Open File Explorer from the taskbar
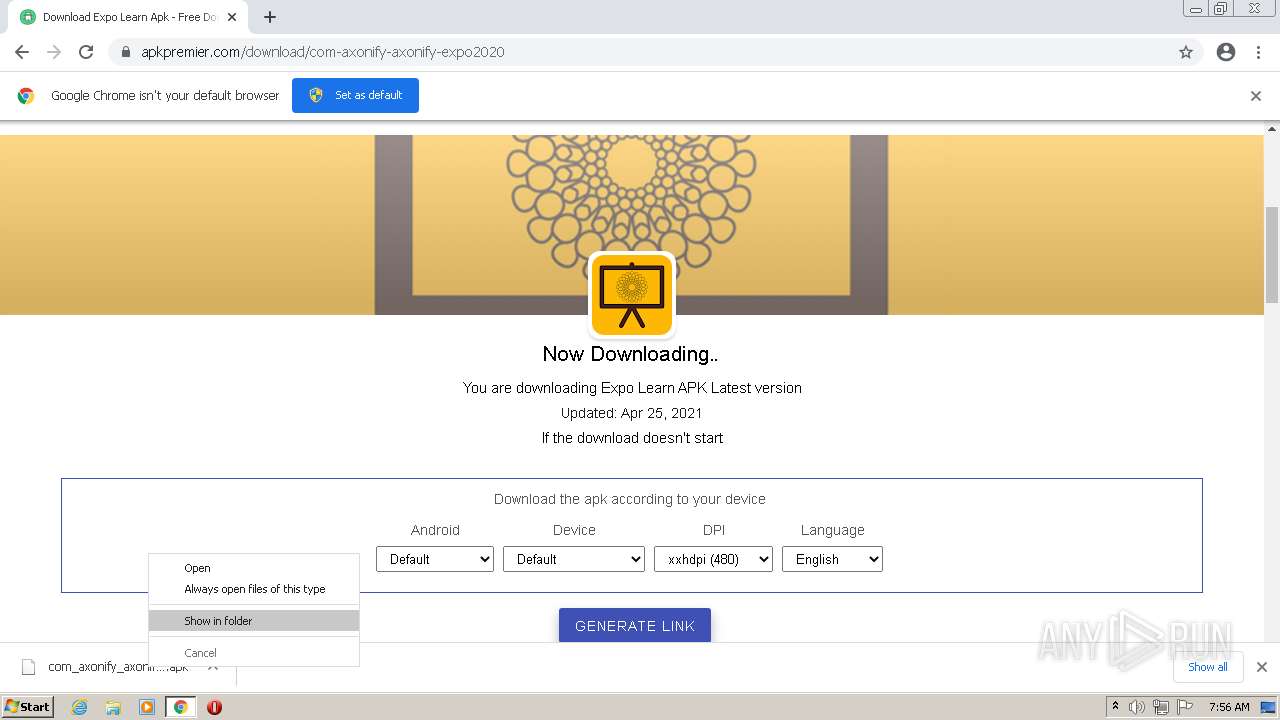The height and width of the screenshot is (720, 1280). [x=113, y=707]
